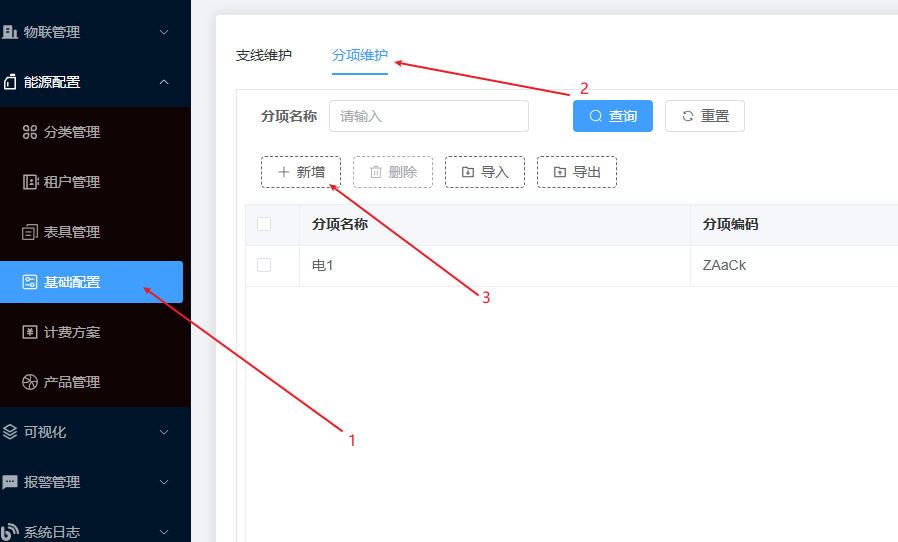898x542 pixels.
Task: Click the 物联管理 building icon
Action: click(x=10, y=32)
